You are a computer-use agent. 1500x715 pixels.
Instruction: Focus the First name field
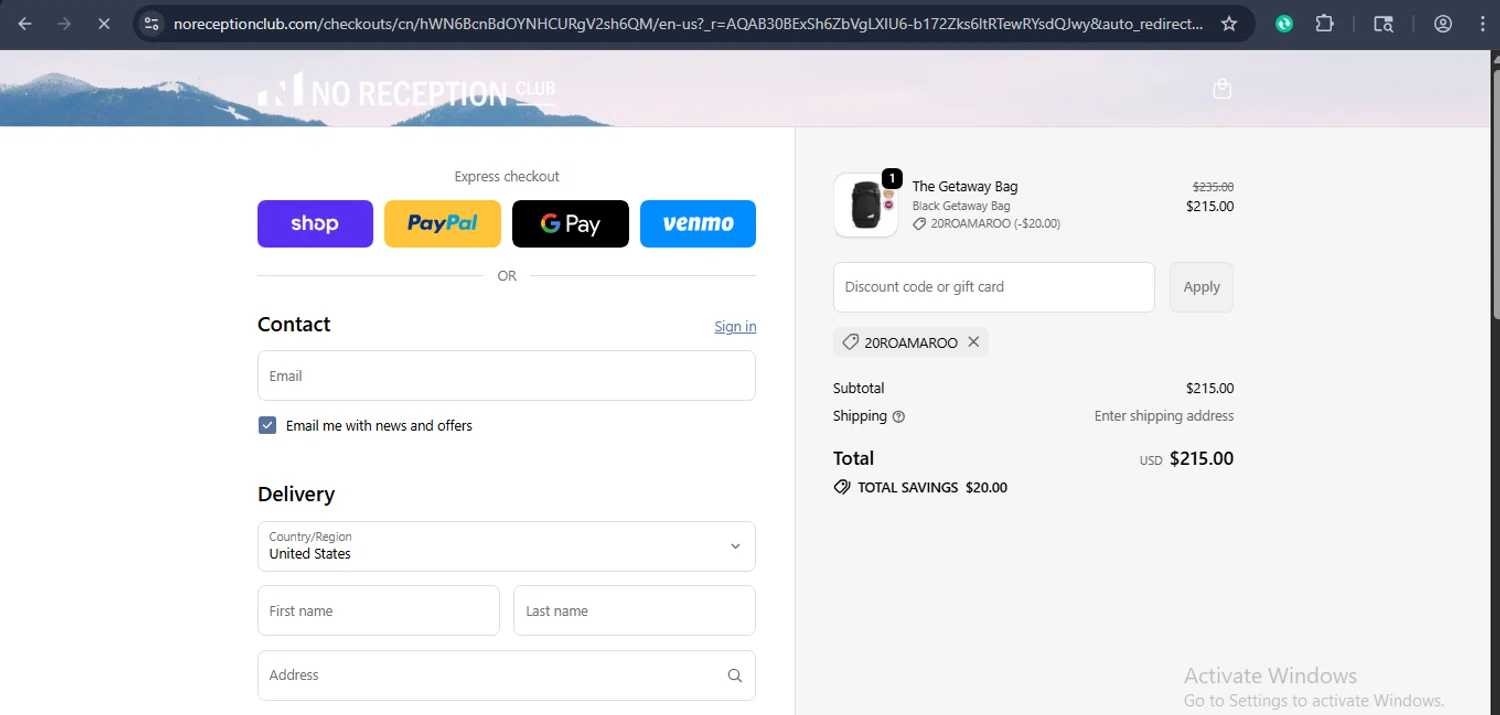coord(378,611)
